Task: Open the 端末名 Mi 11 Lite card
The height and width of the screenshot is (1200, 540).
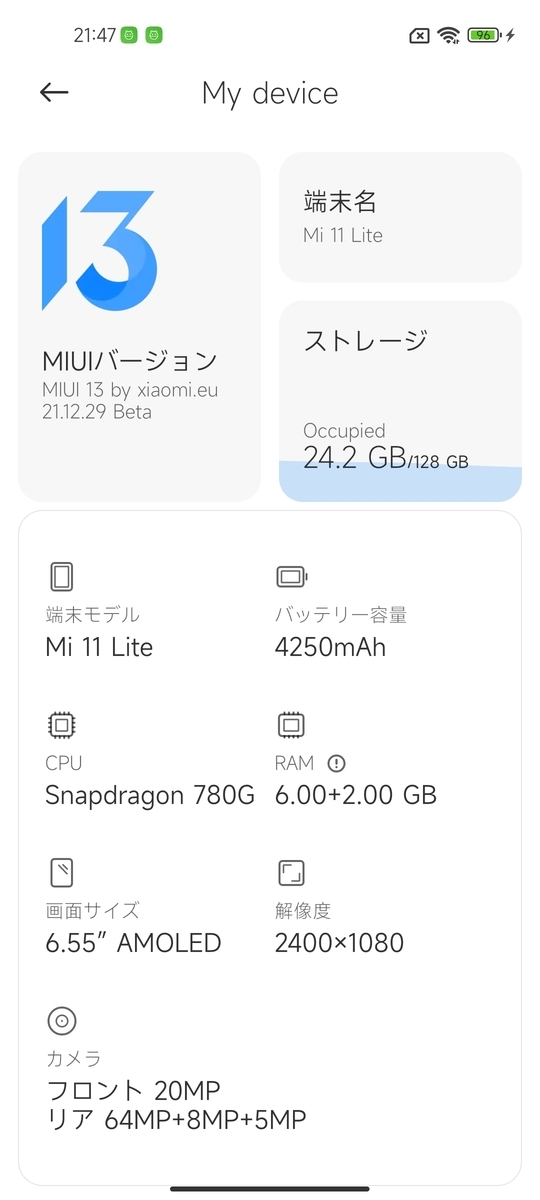Action: (x=400, y=217)
